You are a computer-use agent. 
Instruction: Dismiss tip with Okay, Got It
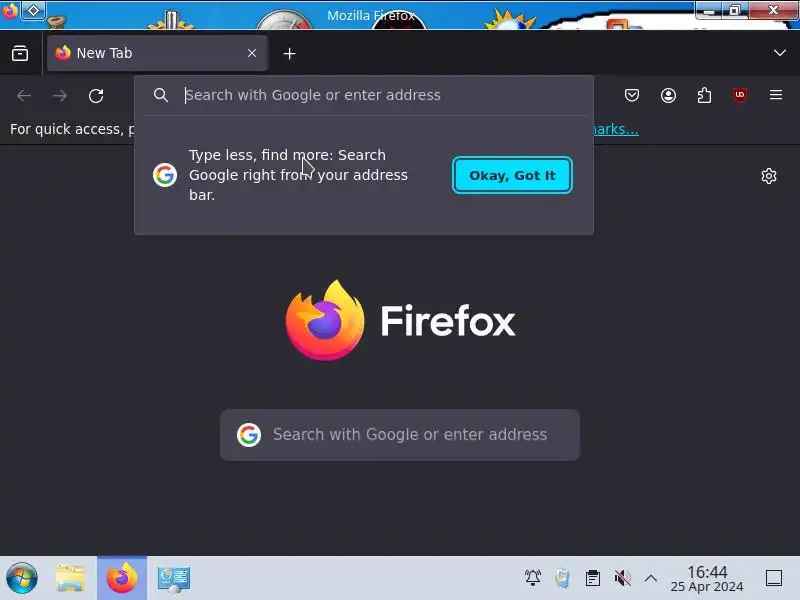(x=512, y=175)
